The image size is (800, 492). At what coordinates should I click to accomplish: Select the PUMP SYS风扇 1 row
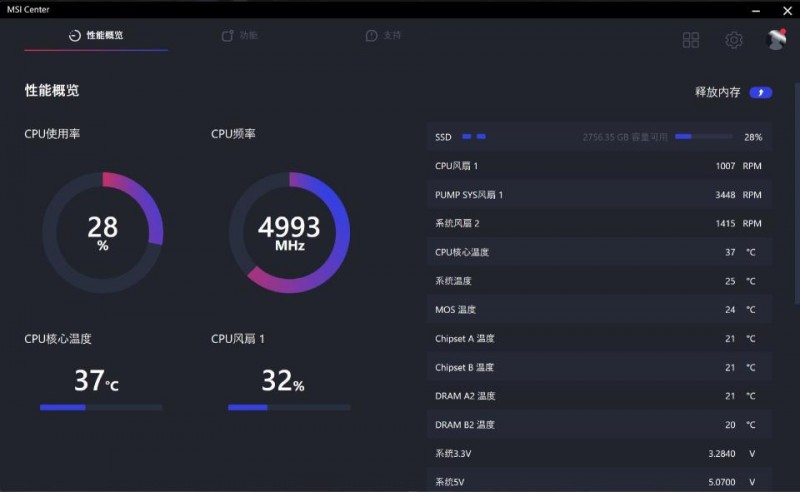pos(599,194)
